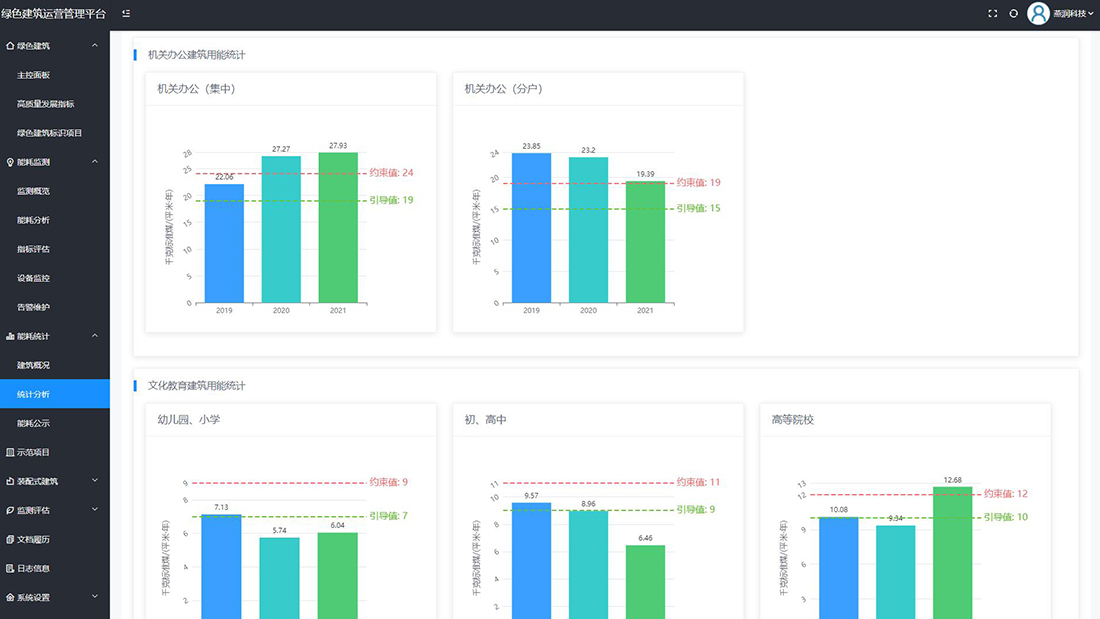Expand the 装配式建筑 menu group
The height and width of the screenshot is (619, 1100).
(x=95, y=481)
